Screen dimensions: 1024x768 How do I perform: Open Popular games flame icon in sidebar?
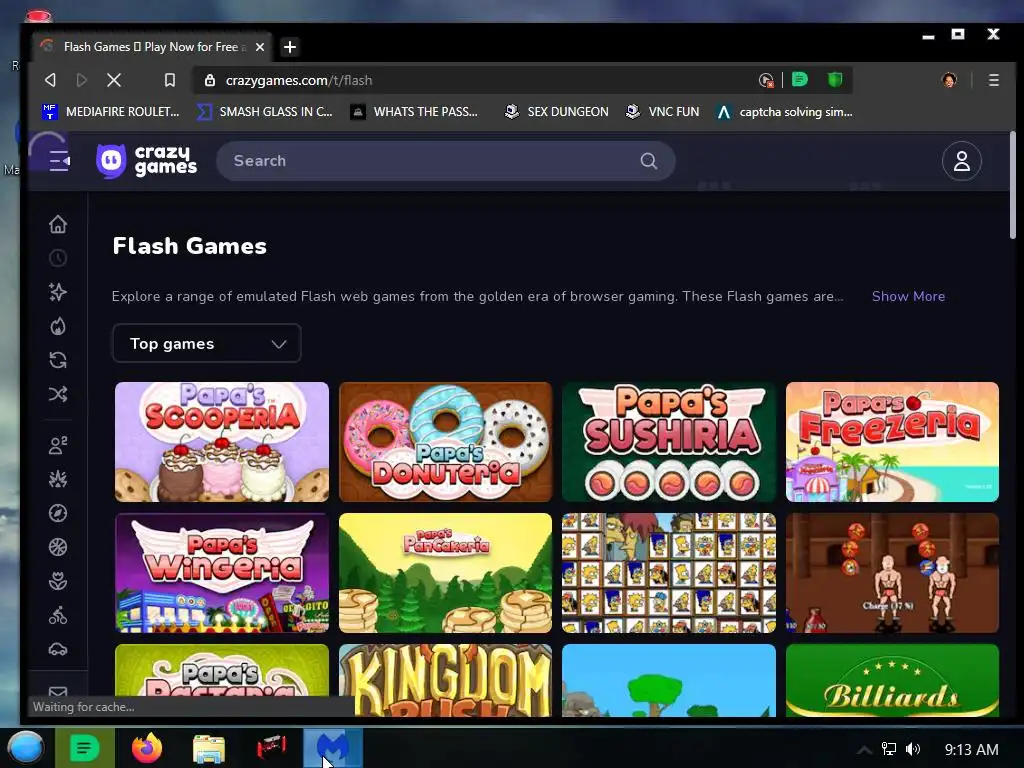(x=57, y=326)
